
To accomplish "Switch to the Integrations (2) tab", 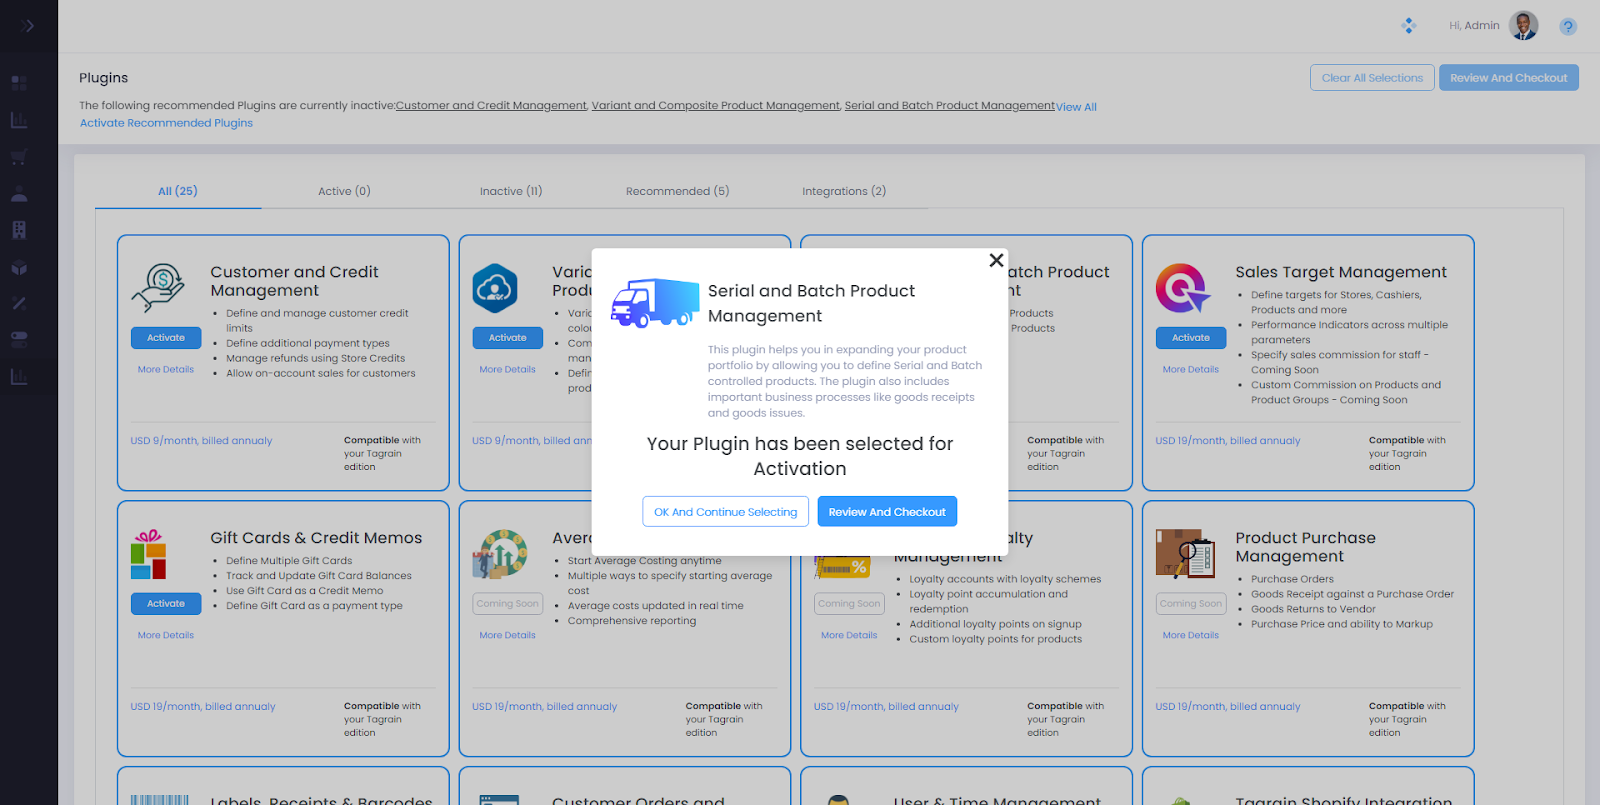I will pyautogui.click(x=844, y=191).
